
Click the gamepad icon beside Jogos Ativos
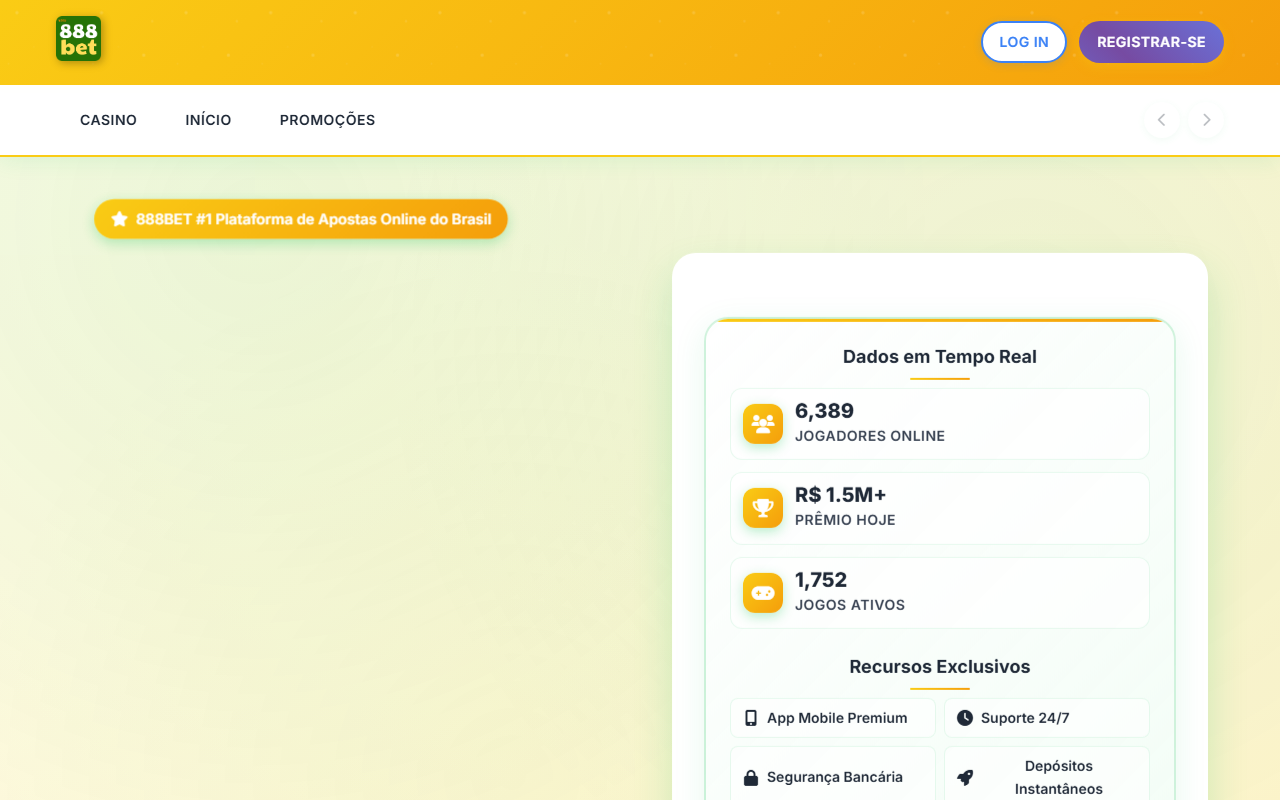click(x=763, y=593)
